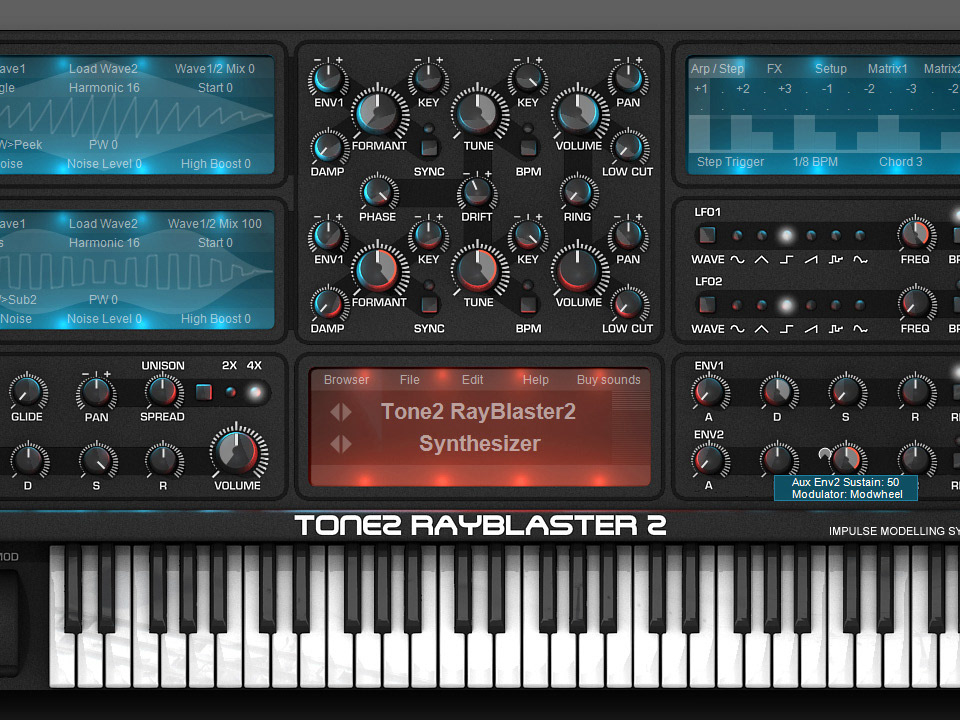Toggle the square button in the LFO1 row

click(707, 234)
